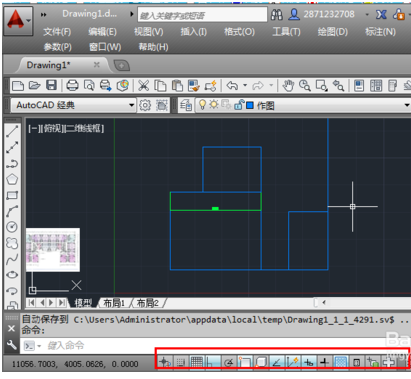Click the layer color swatch next to 作图
This screenshot has height=379, width=411.
(250, 105)
